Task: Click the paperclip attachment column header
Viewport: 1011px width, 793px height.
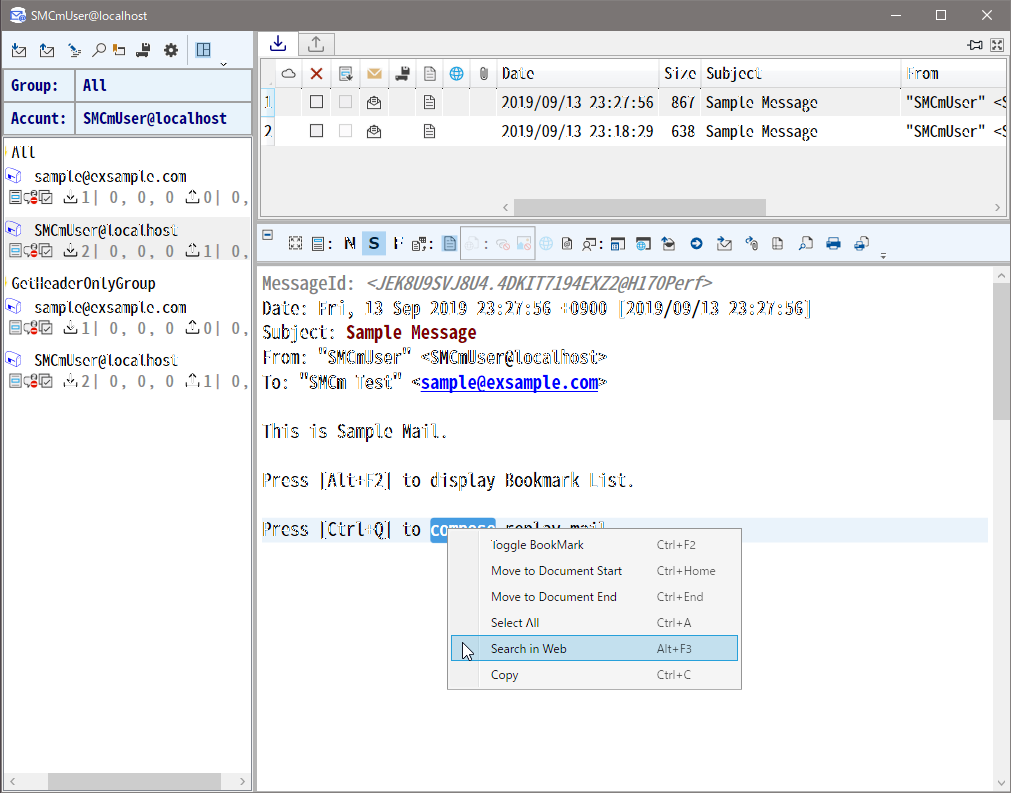Action: (484, 73)
